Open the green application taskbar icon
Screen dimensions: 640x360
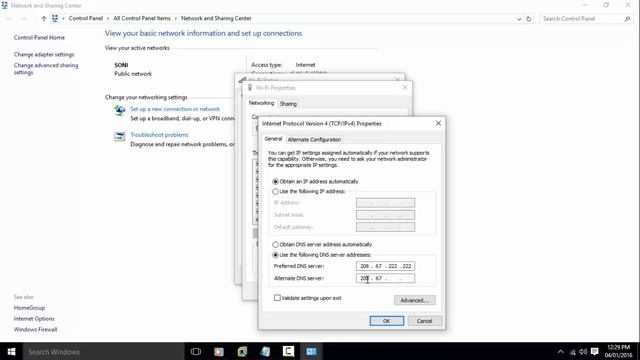click(242, 351)
